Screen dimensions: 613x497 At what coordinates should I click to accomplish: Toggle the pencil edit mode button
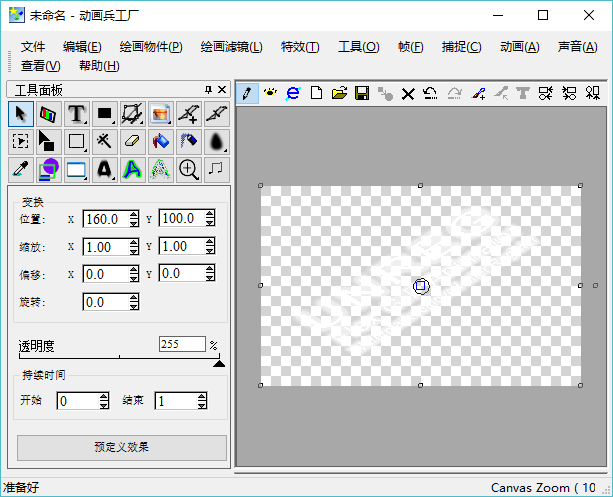pos(247,93)
